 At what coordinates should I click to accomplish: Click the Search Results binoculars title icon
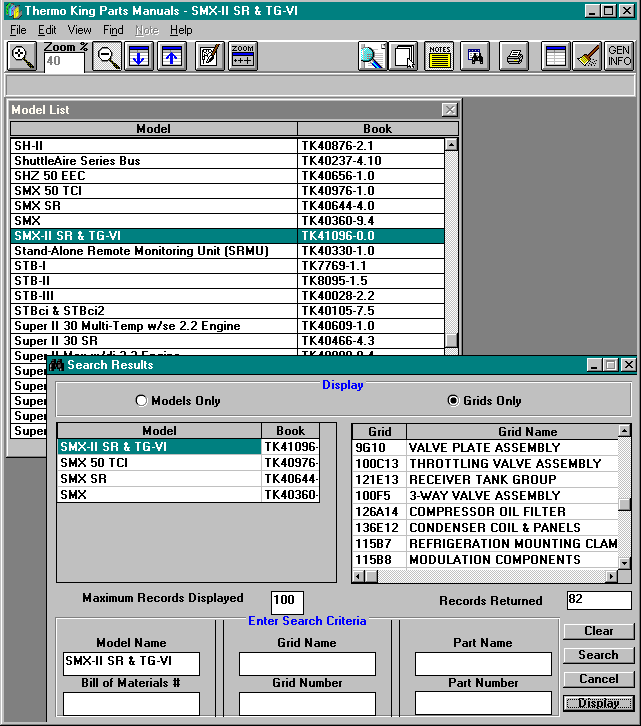click(57, 365)
